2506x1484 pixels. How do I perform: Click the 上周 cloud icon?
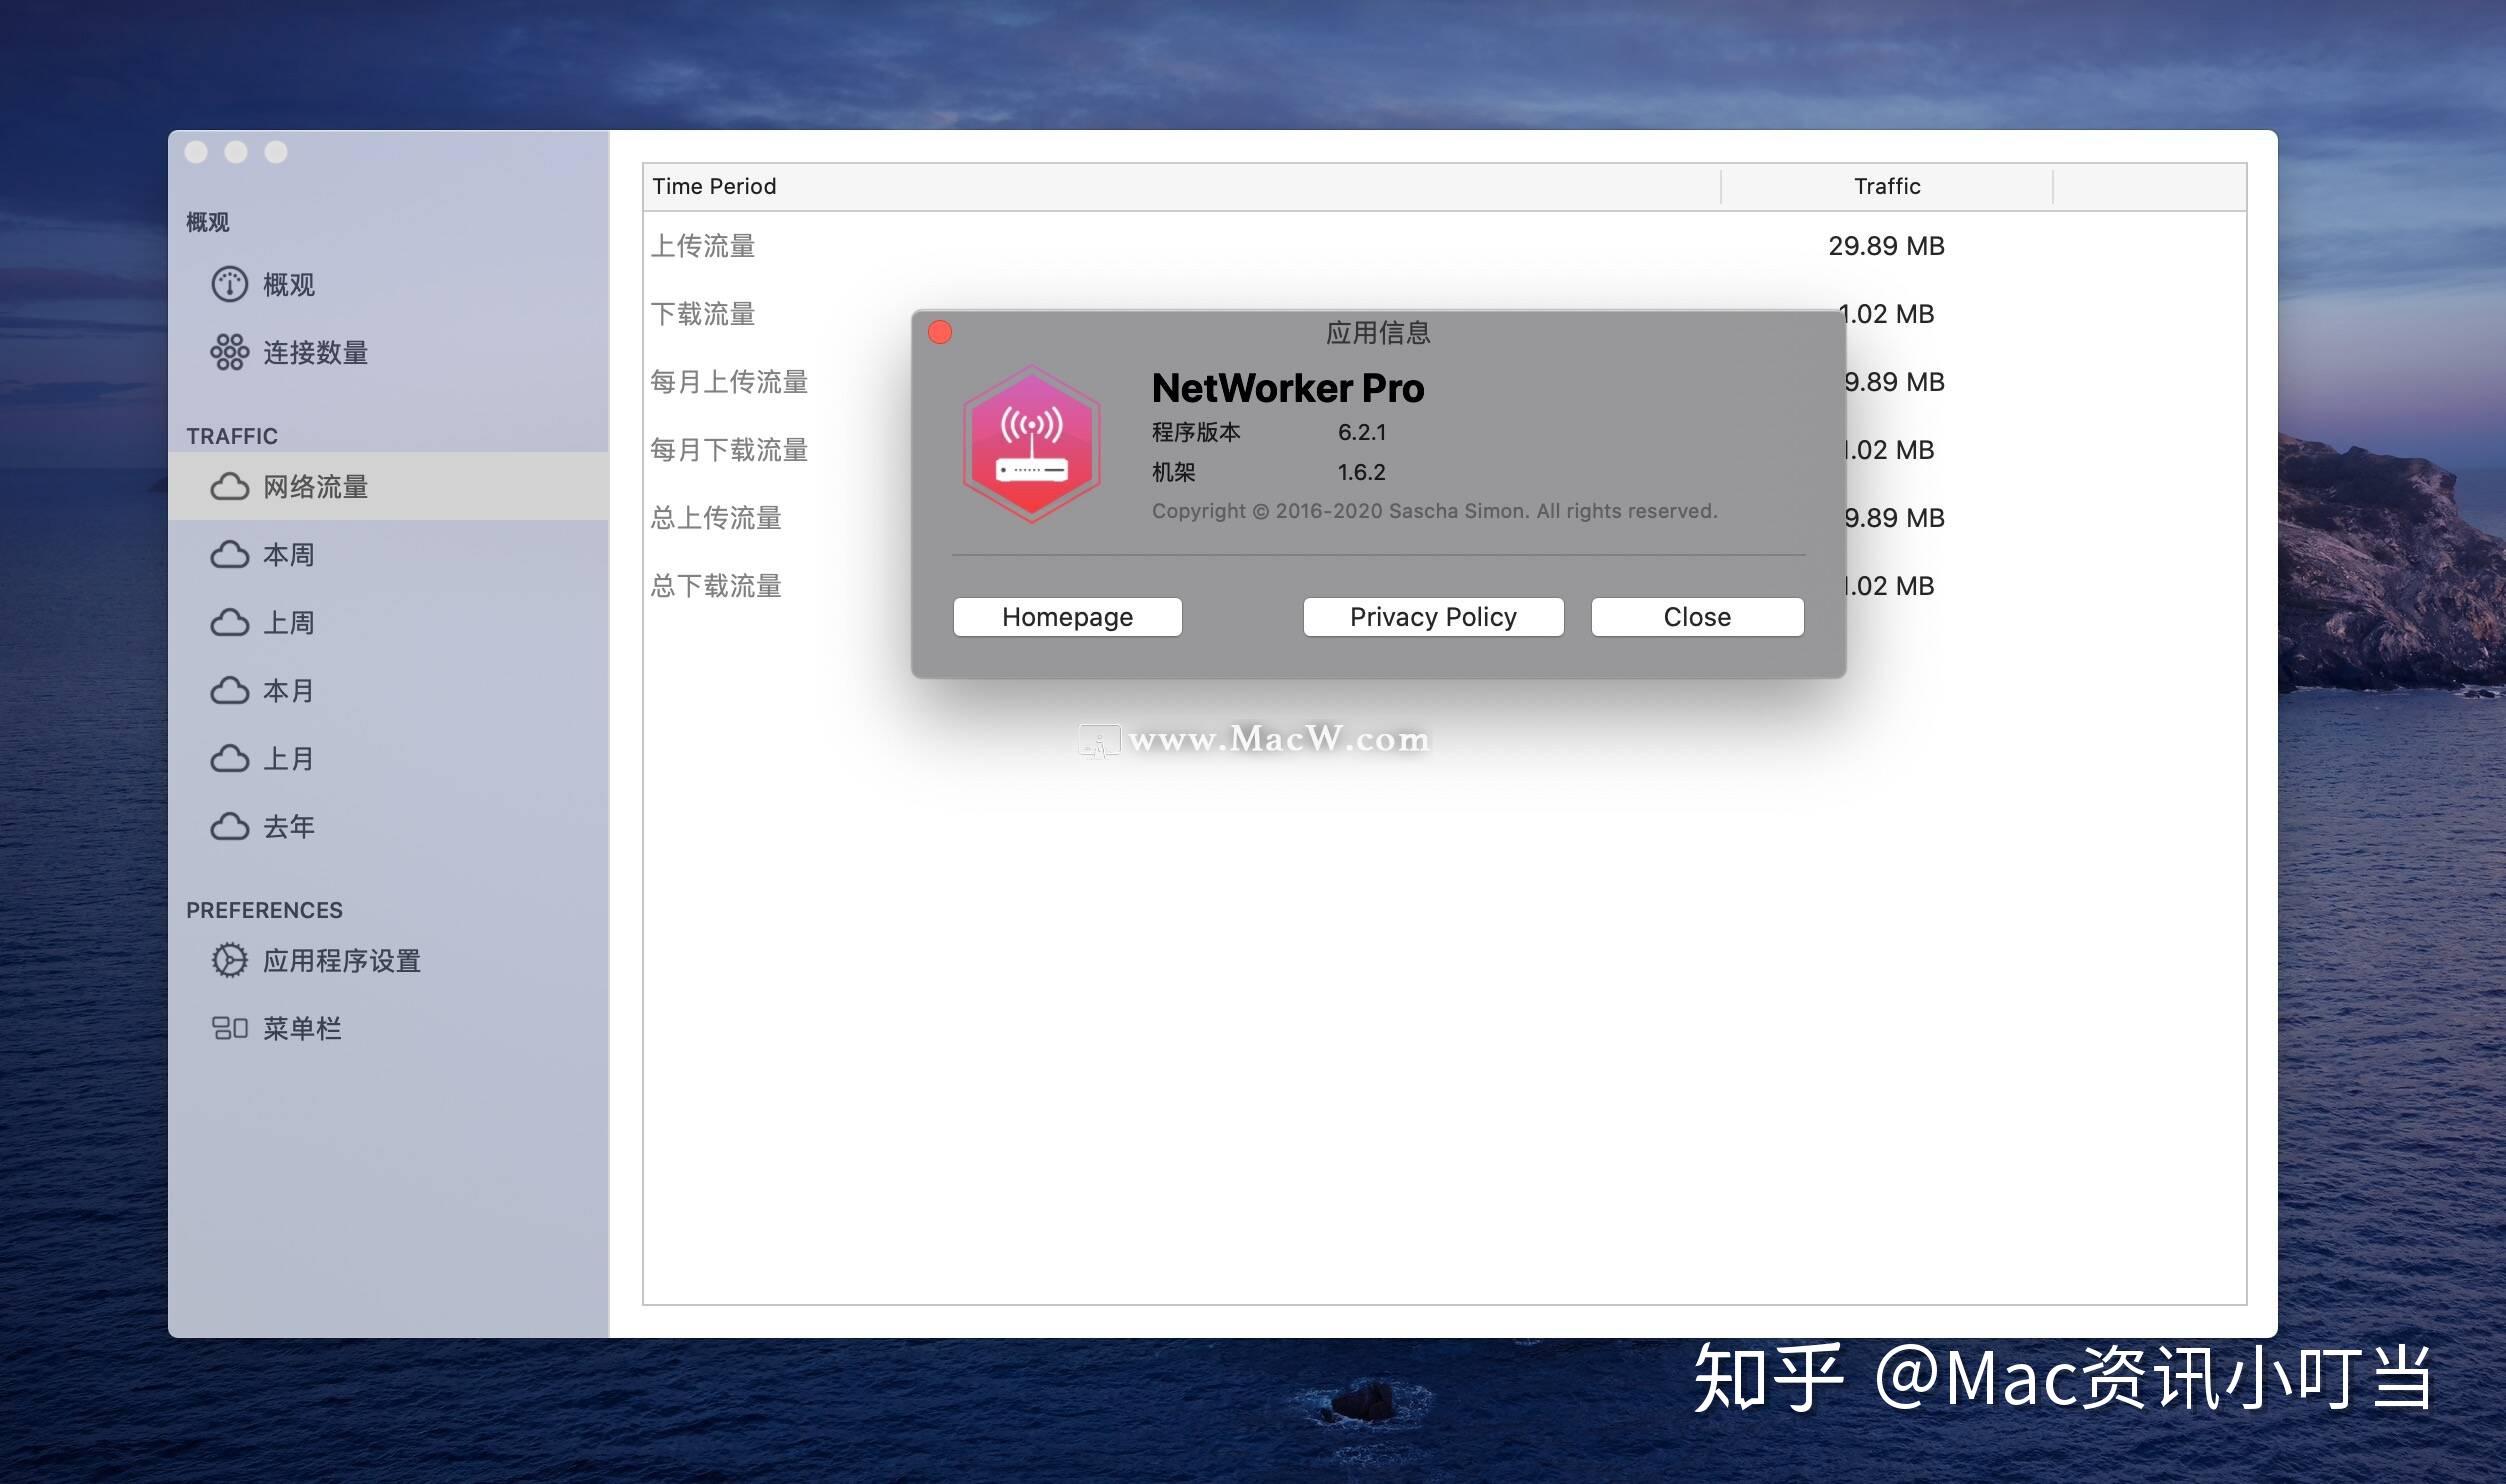point(230,622)
